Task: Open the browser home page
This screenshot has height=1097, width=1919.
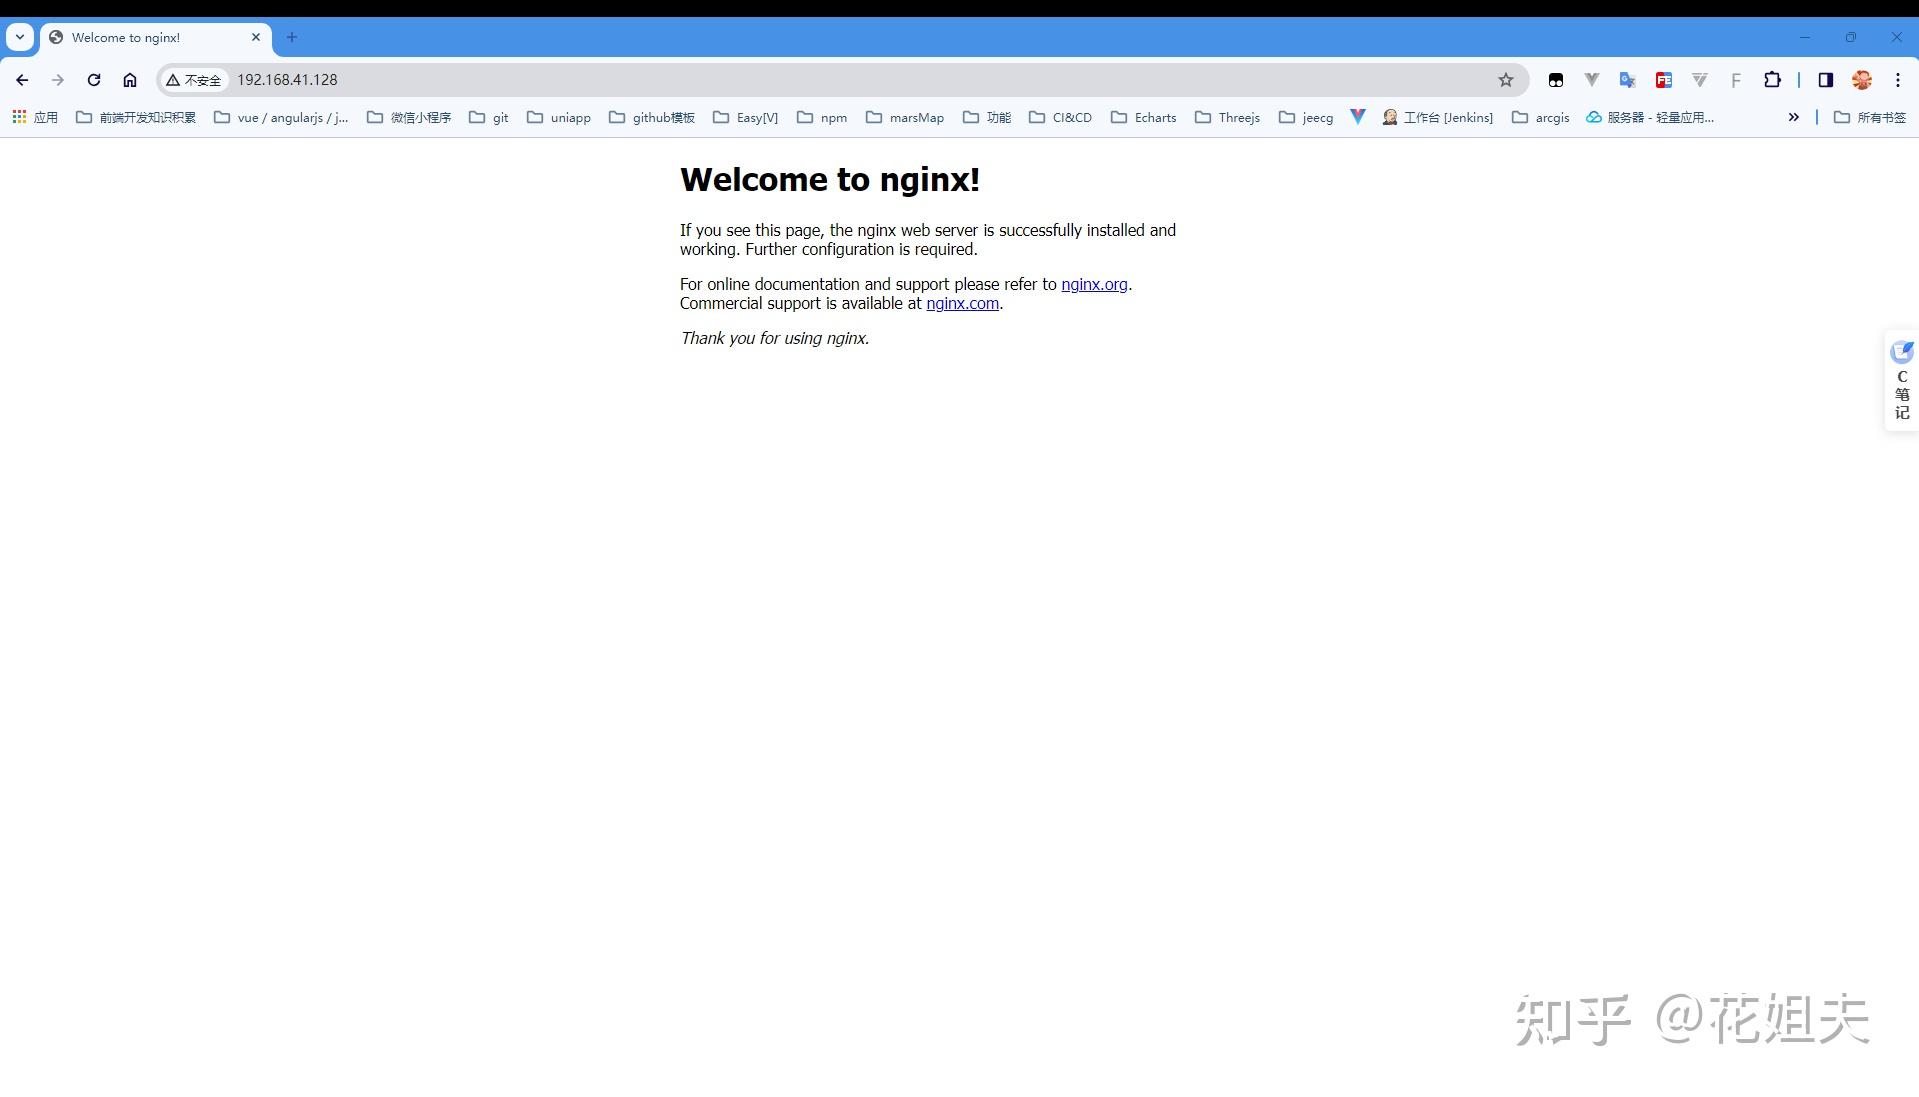Action: pyautogui.click(x=130, y=80)
